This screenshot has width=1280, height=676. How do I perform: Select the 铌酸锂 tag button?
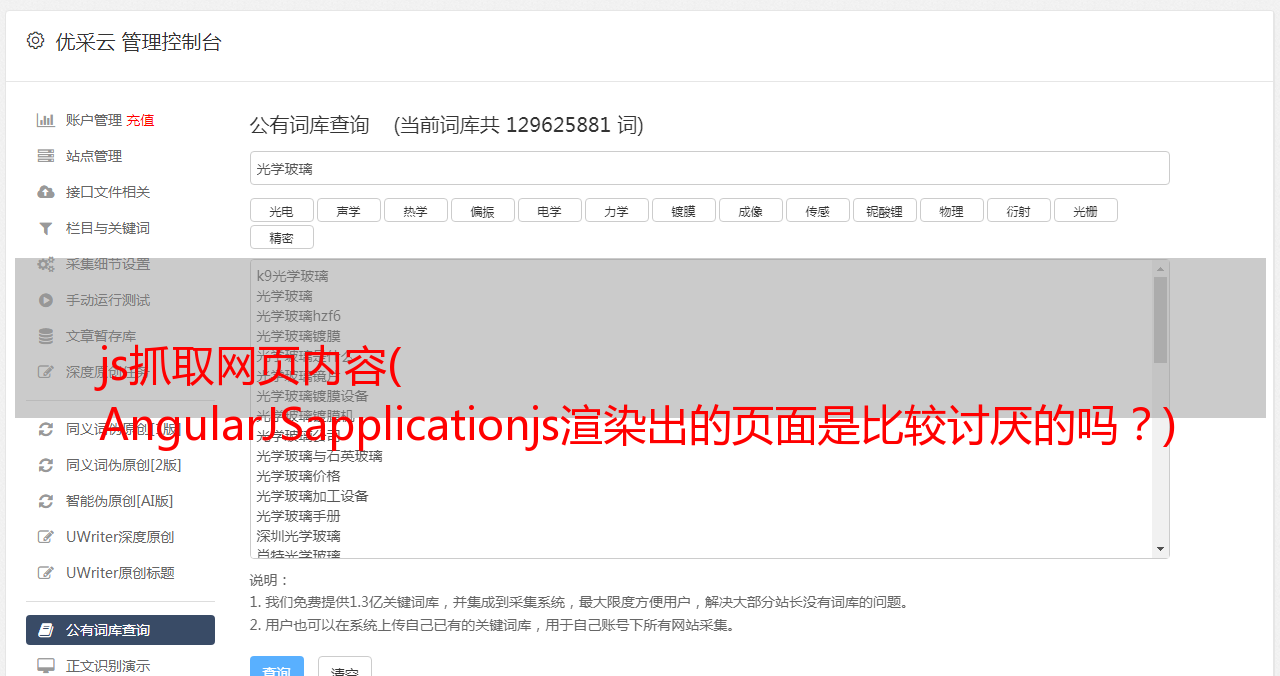point(884,210)
